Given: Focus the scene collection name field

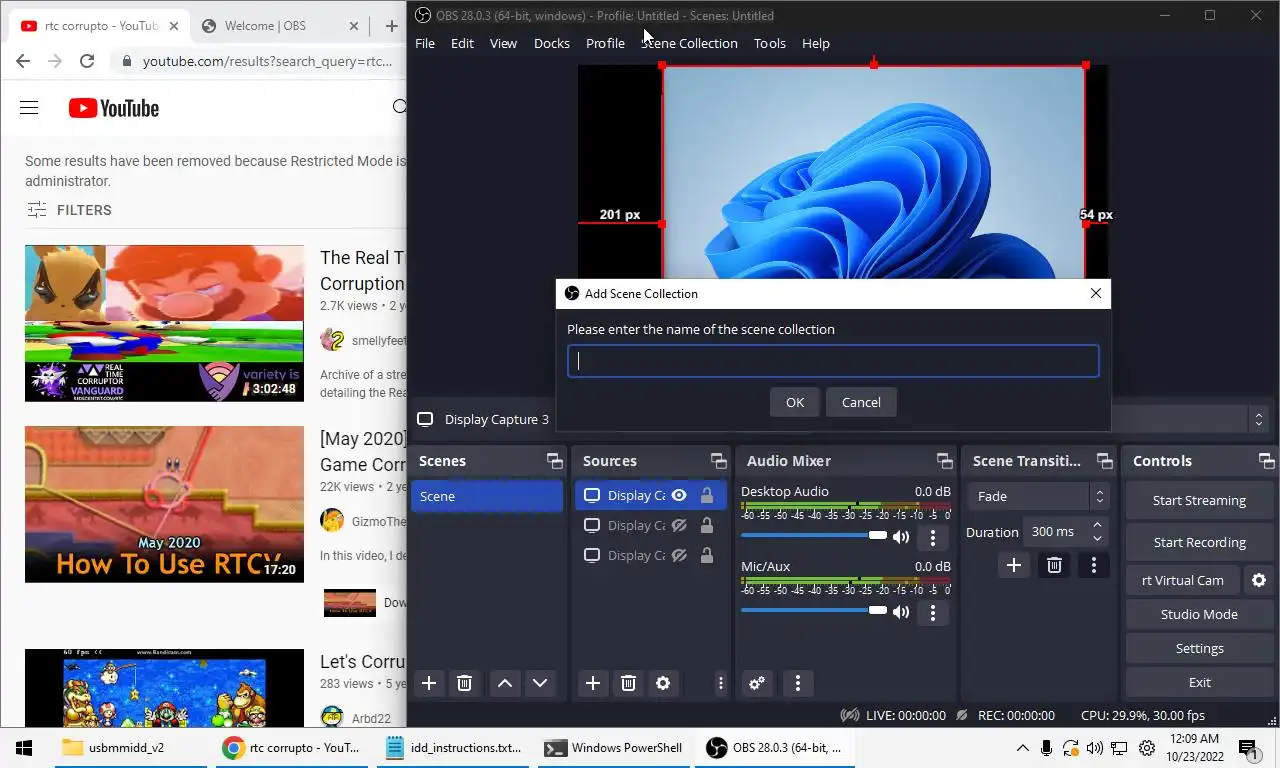Looking at the screenshot, I should click(x=833, y=361).
